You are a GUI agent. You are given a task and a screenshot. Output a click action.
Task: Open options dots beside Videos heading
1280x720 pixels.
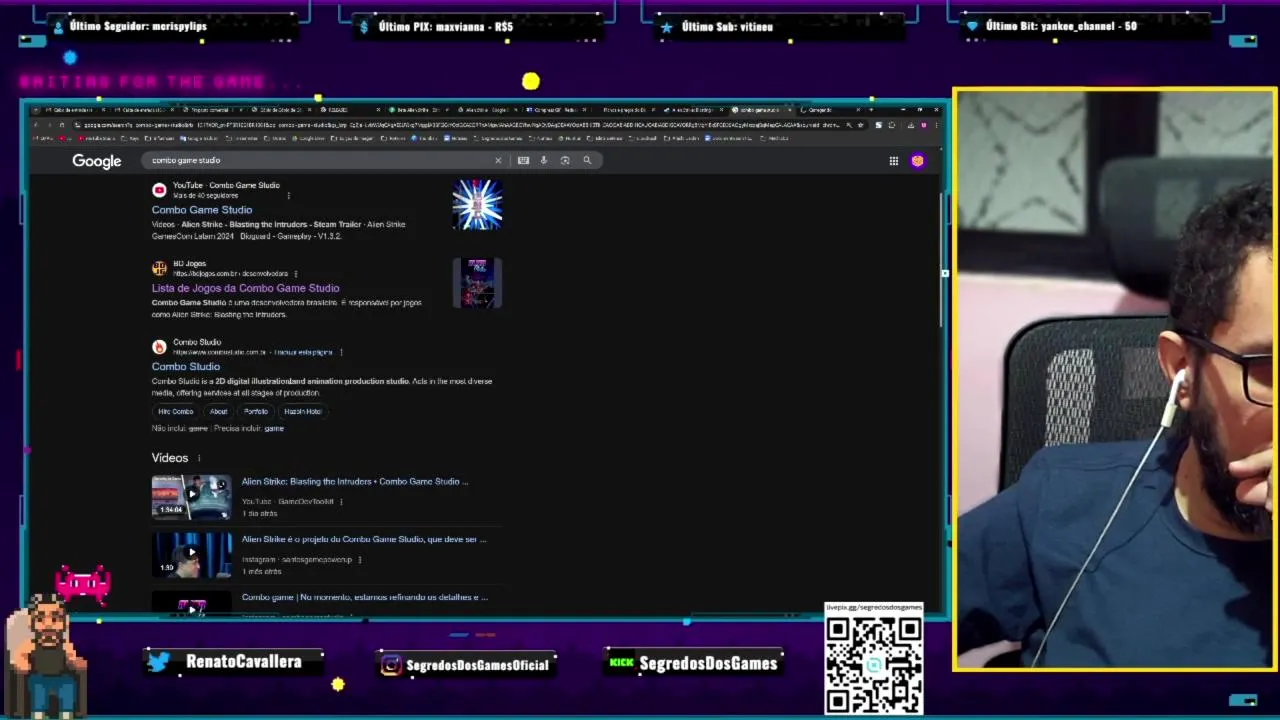click(x=199, y=458)
